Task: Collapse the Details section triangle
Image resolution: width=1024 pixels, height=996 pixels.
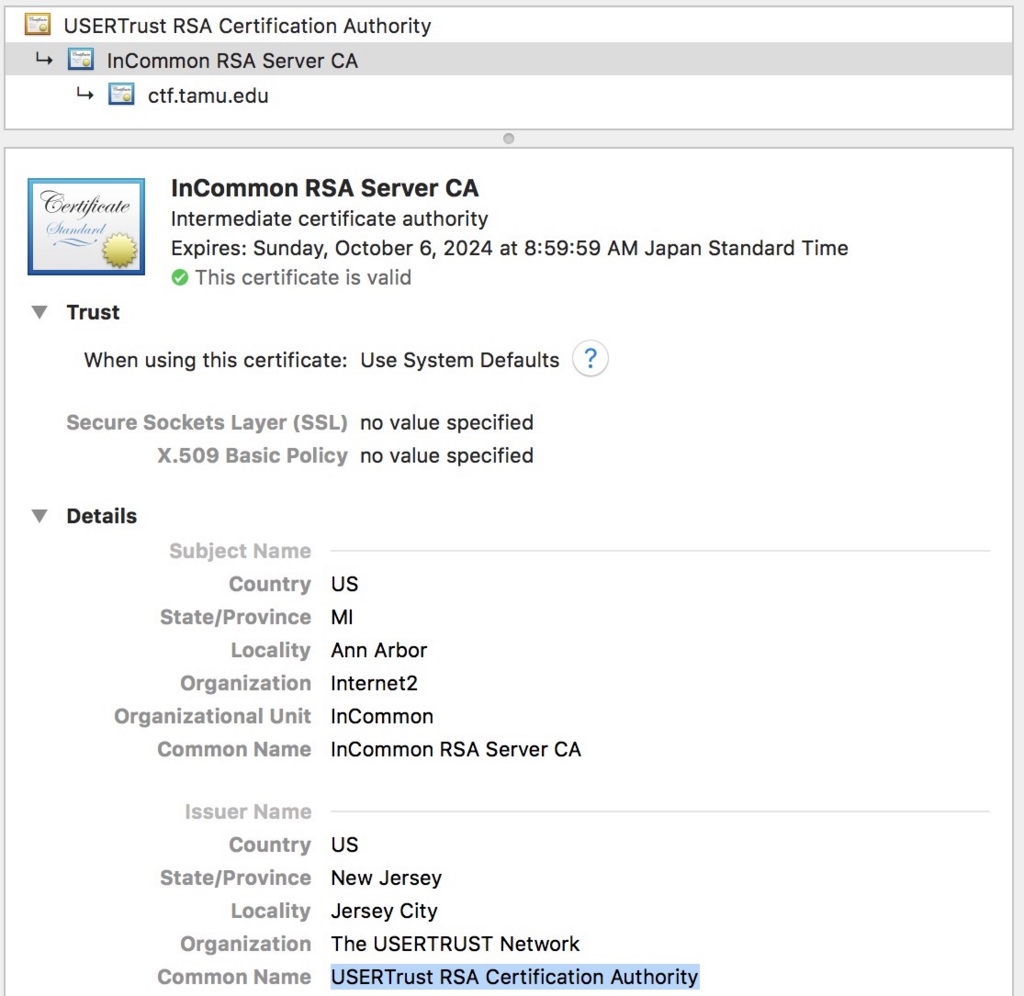Action: click(40, 516)
